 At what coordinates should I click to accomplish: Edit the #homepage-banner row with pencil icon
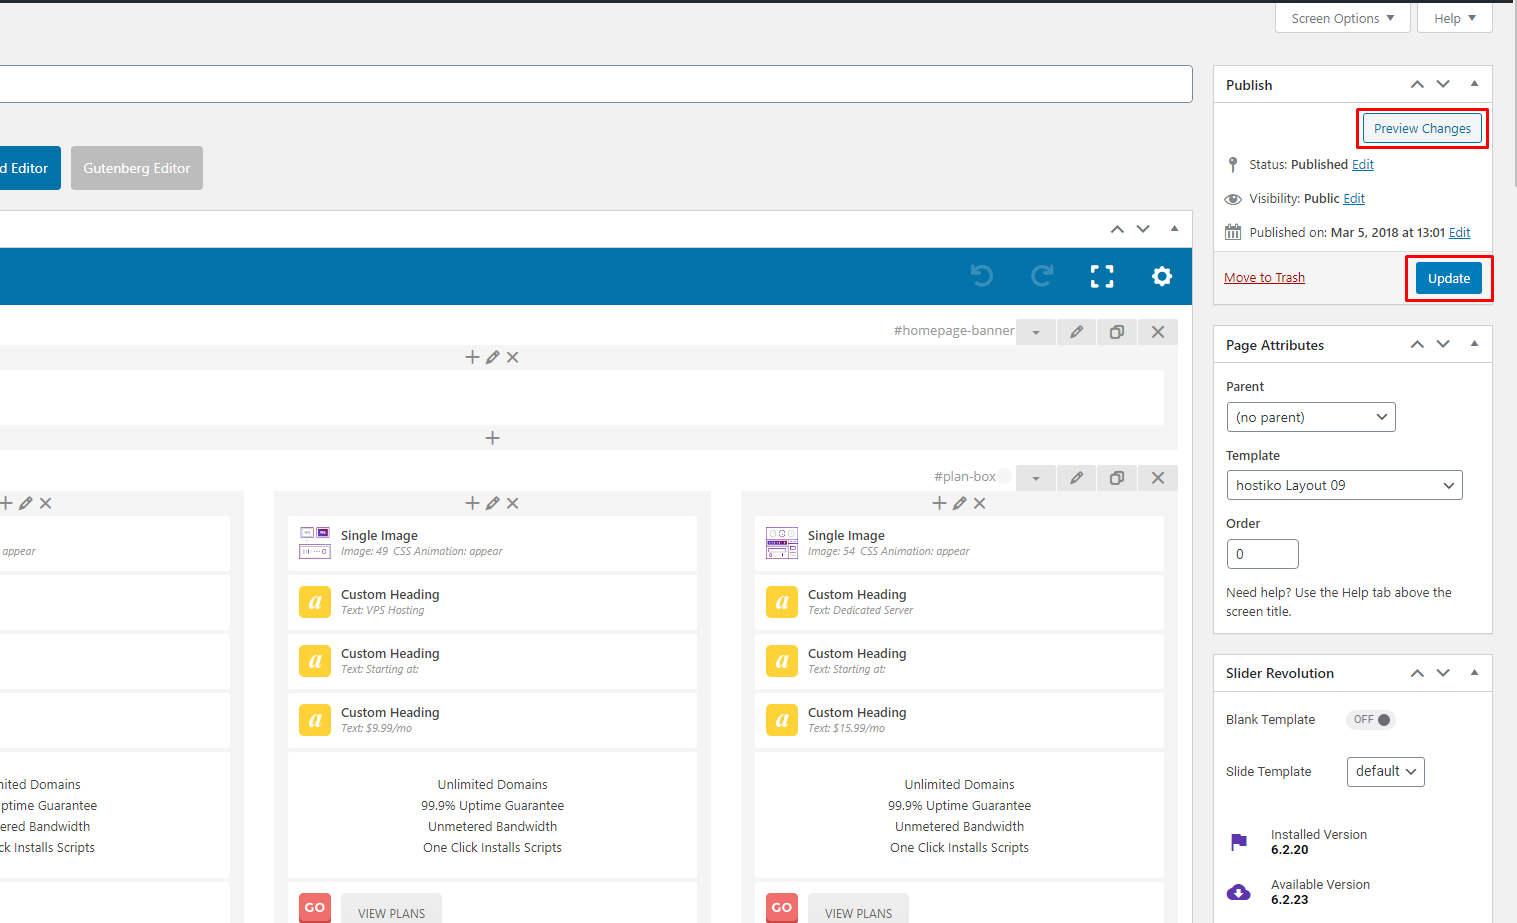tap(1076, 332)
